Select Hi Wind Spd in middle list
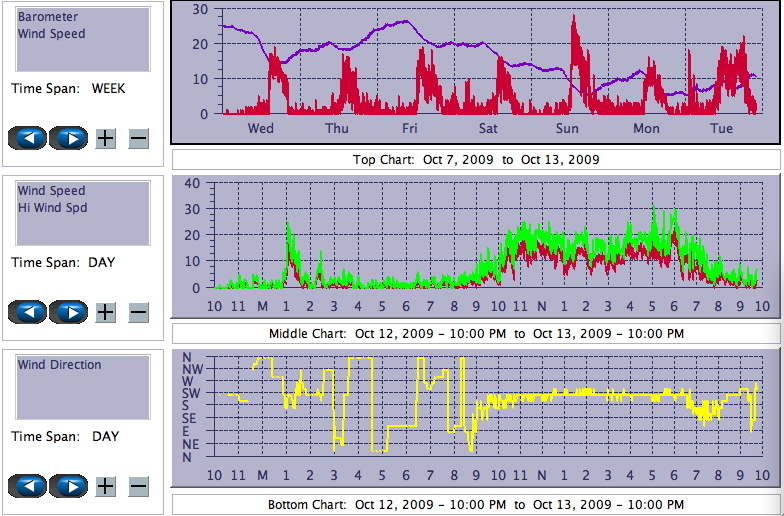 pos(52,207)
